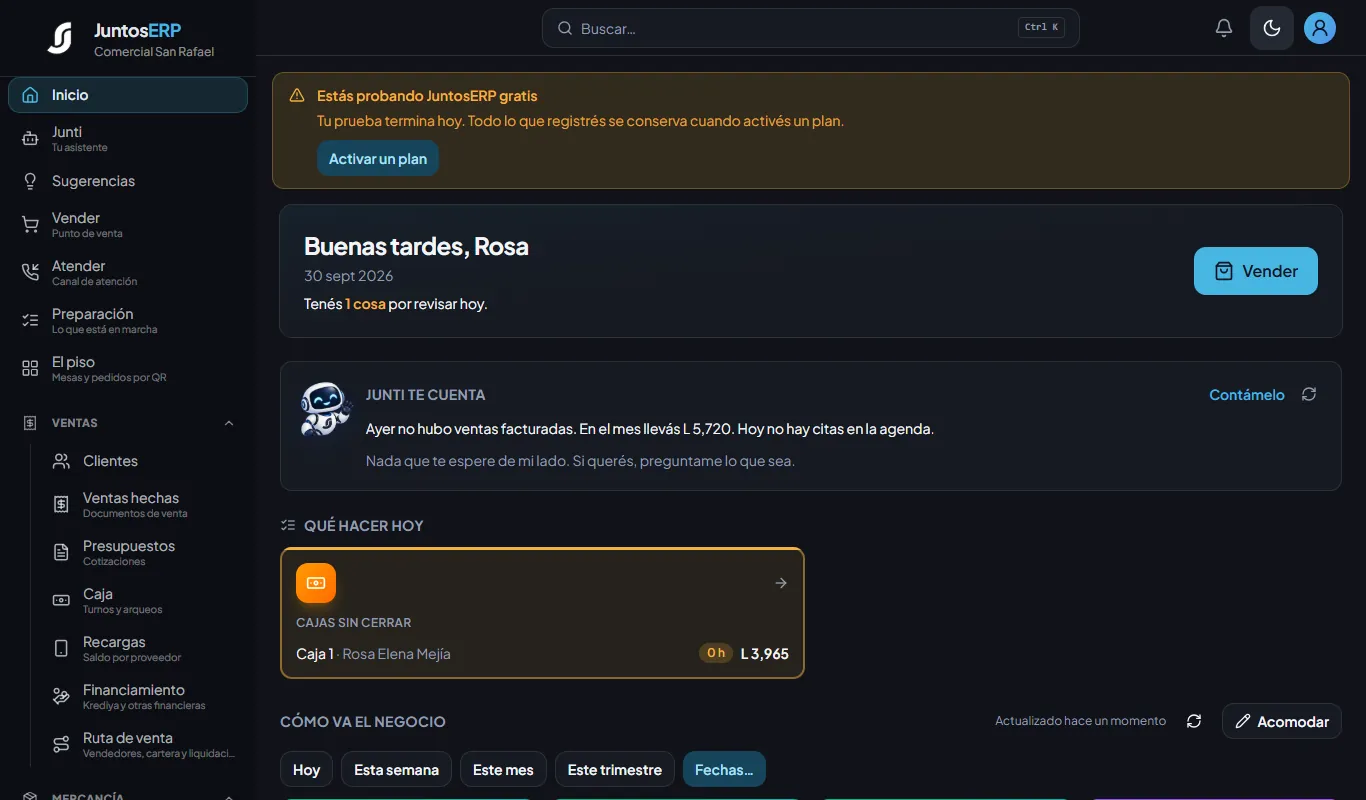Screen dimensions: 1366x800
Task: Collapse the VENTAS section chevron
Action: pyautogui.click(x=229, y=423)
